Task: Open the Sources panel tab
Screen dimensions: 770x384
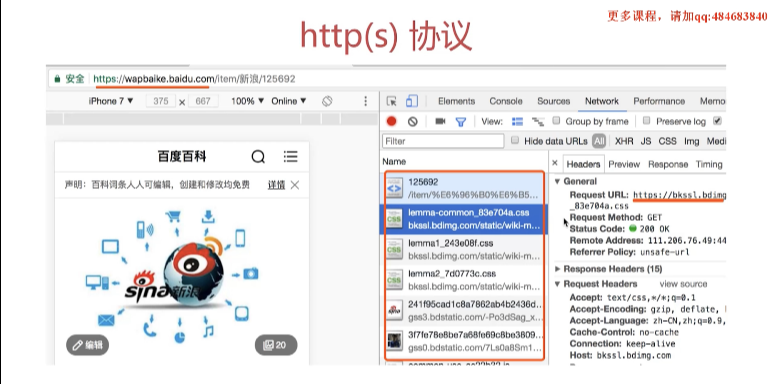Action: point(553,101)
